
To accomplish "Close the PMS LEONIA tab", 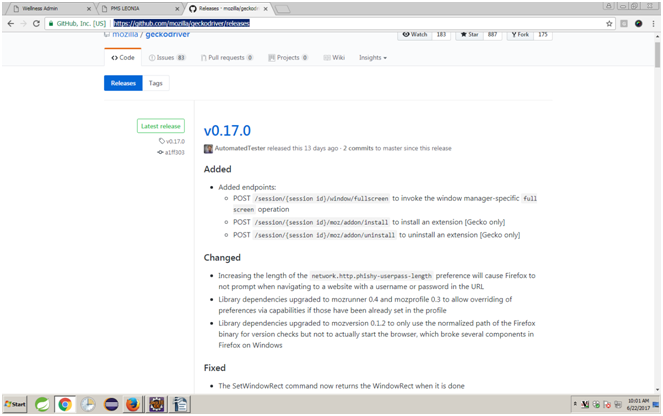I will click(x=177, y=8).
